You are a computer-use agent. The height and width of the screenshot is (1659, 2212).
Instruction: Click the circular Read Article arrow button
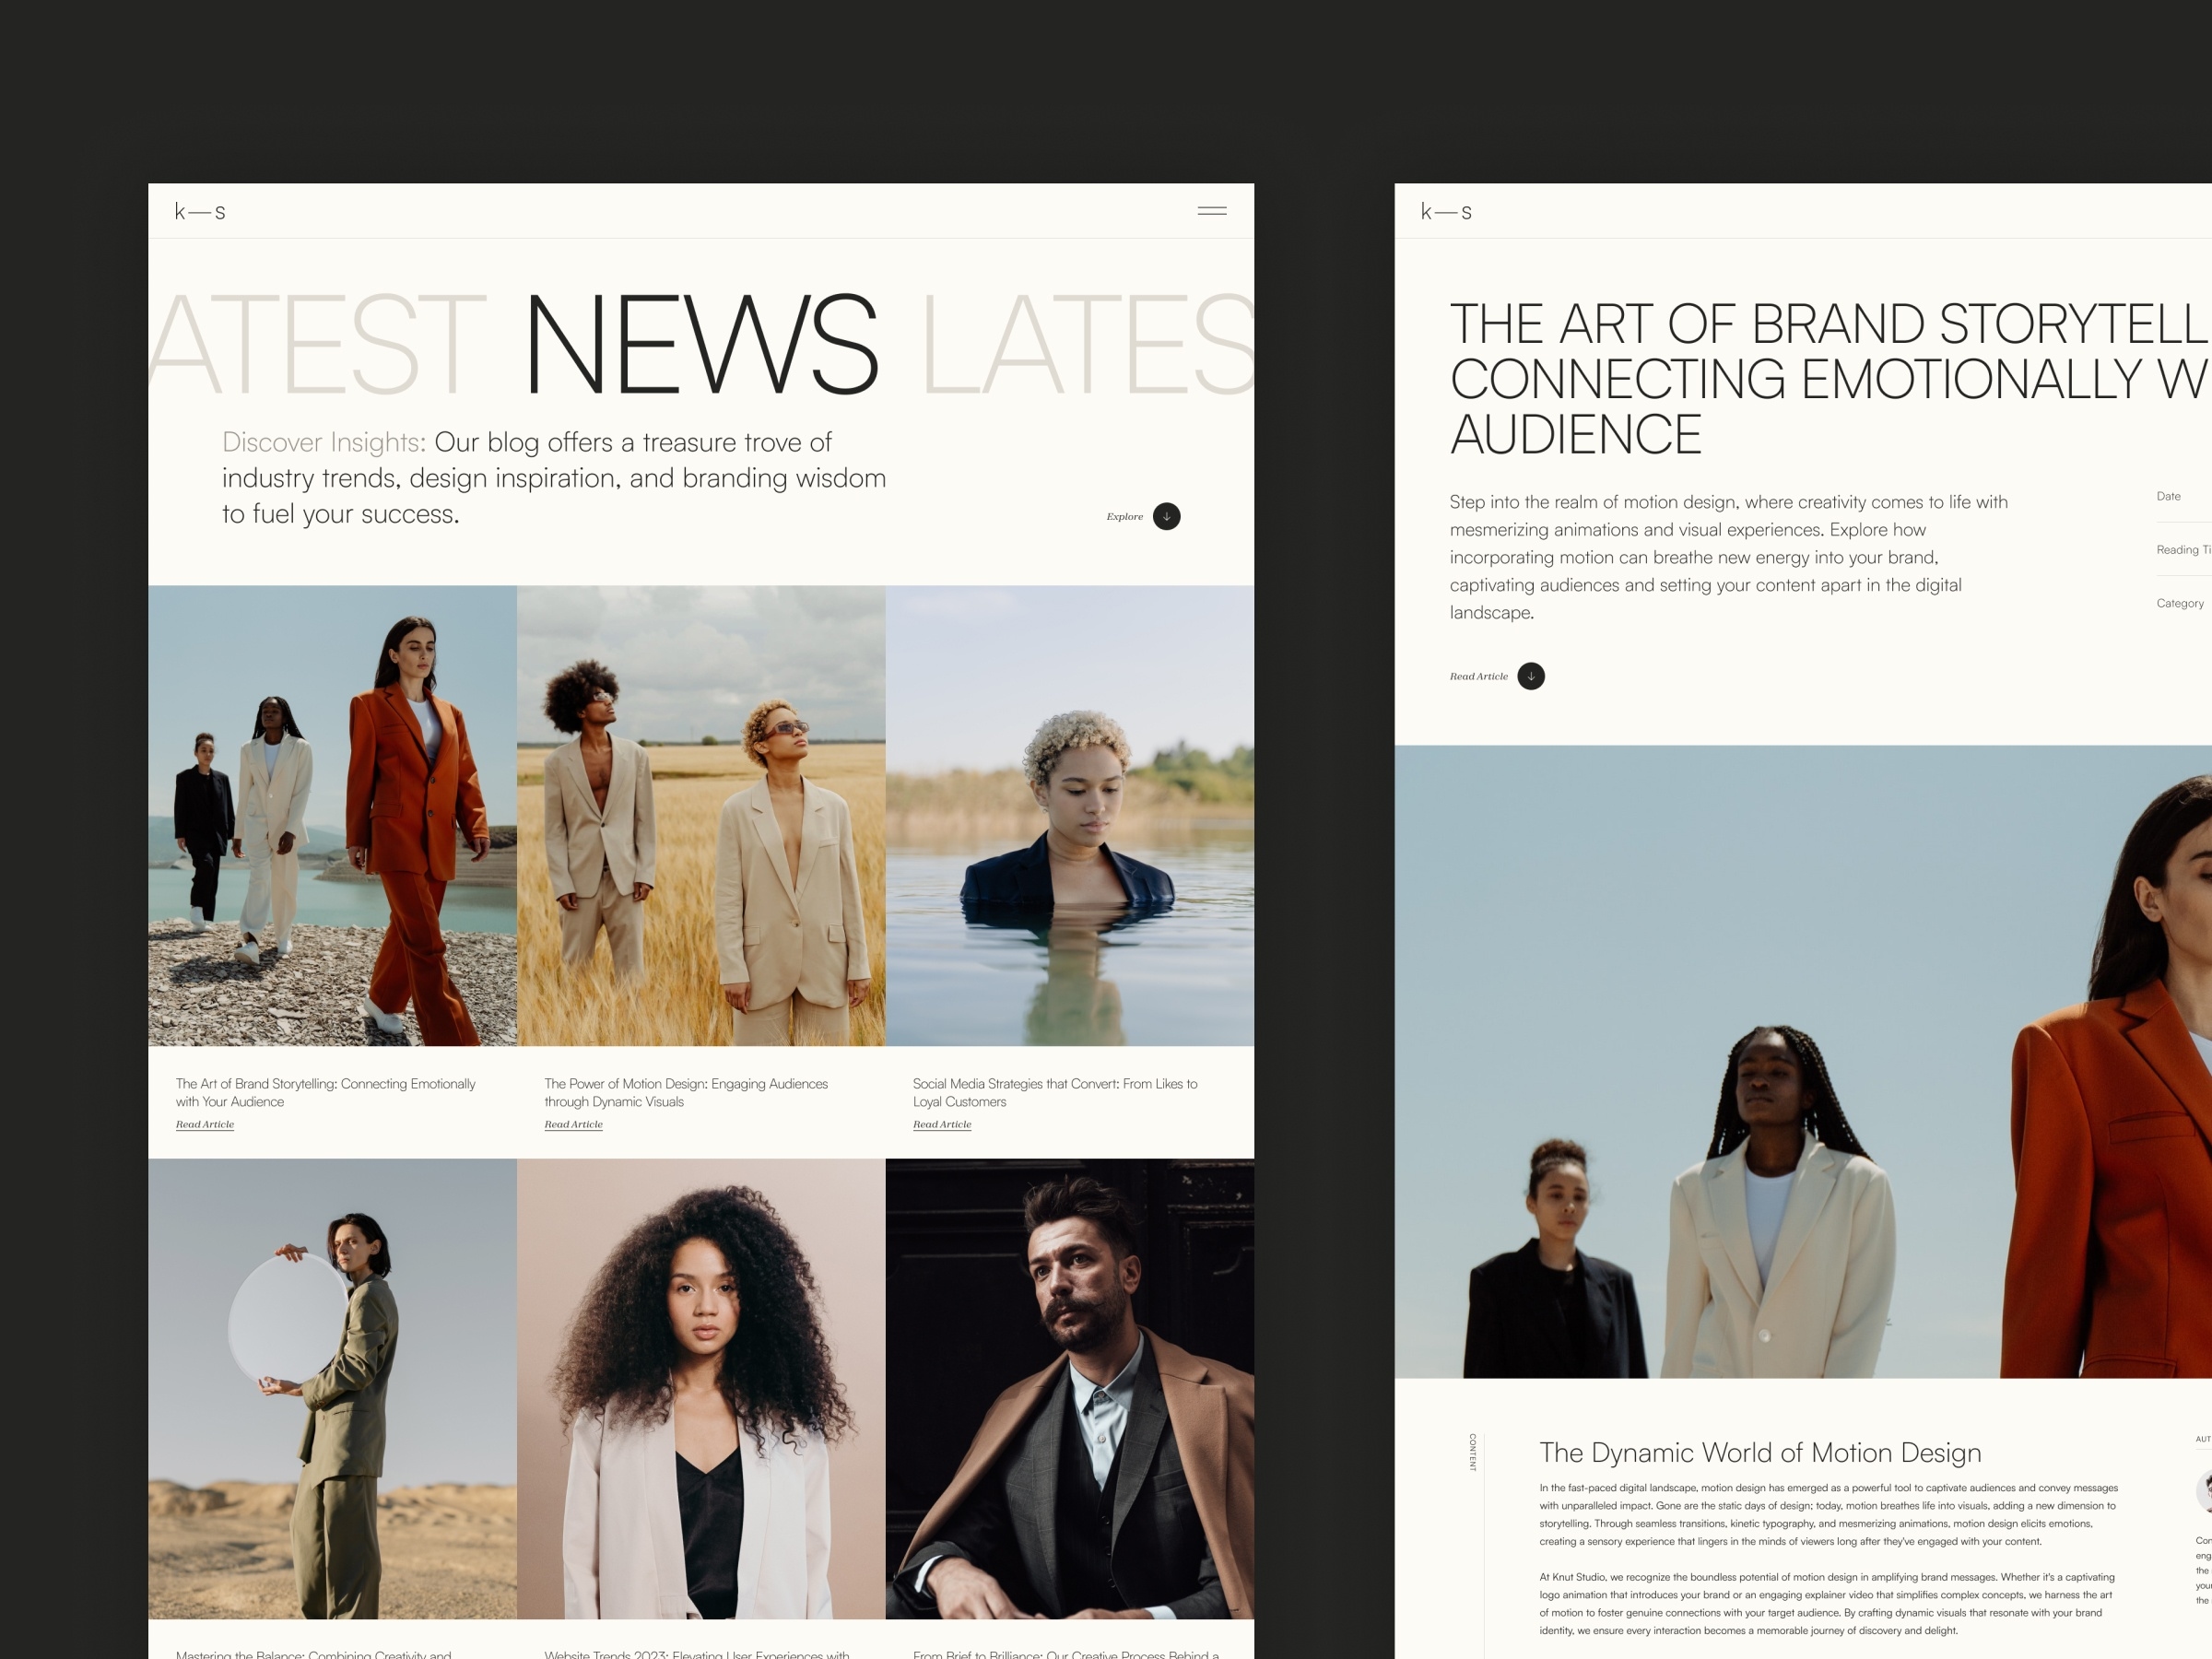click(1529, 677)
